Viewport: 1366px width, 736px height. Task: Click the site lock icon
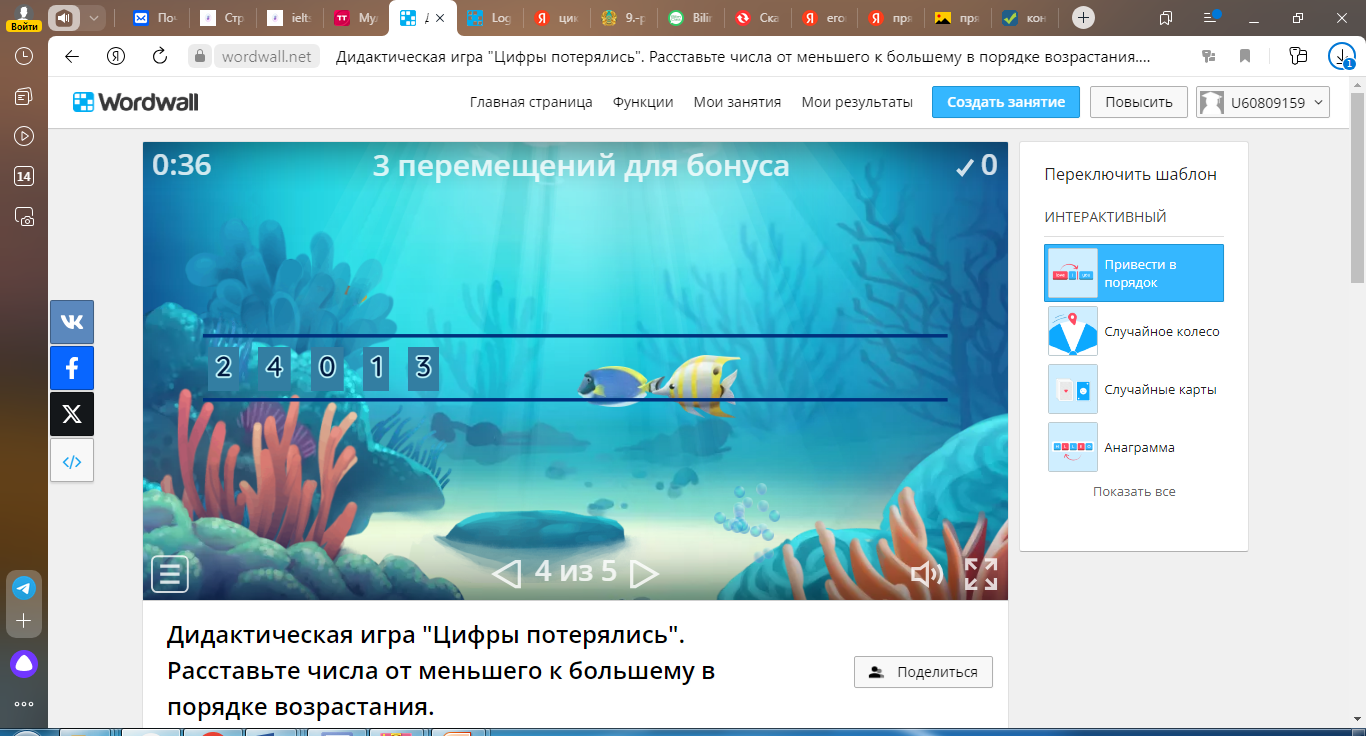pyautogui.click(x=199, y=57)
